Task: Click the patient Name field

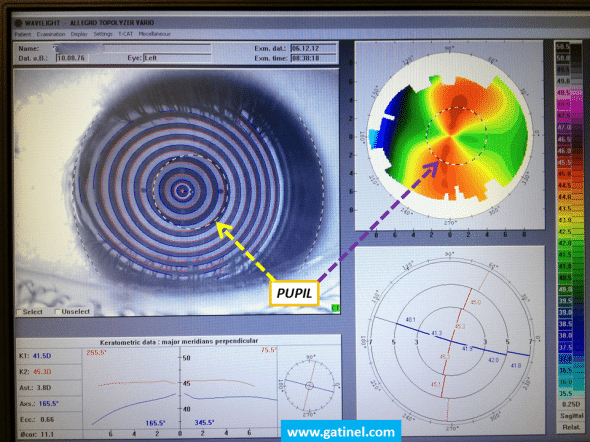Action: click(x=132, y=48)
